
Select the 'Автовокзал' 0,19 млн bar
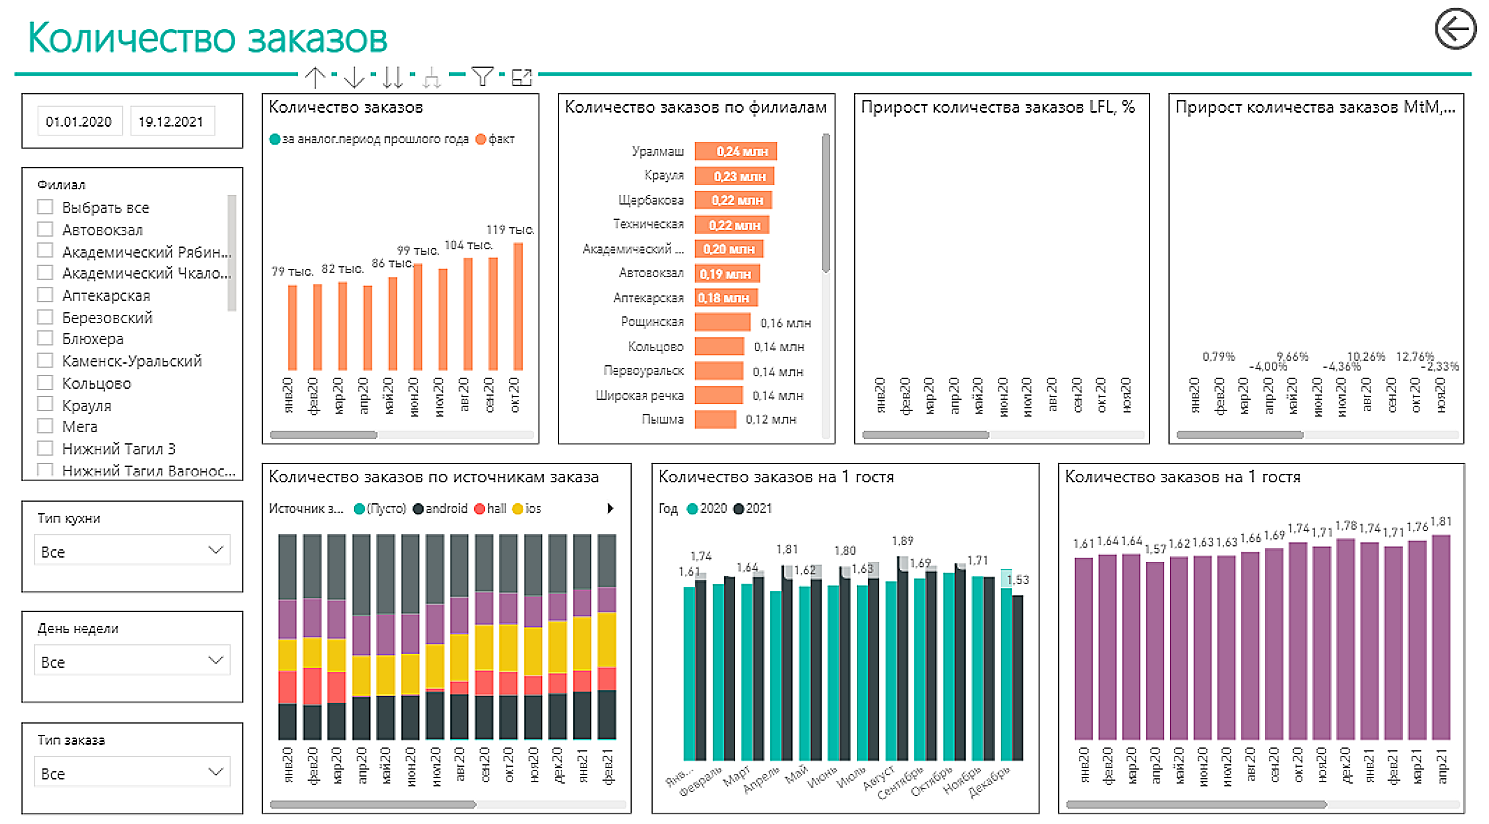click(727, 274)
